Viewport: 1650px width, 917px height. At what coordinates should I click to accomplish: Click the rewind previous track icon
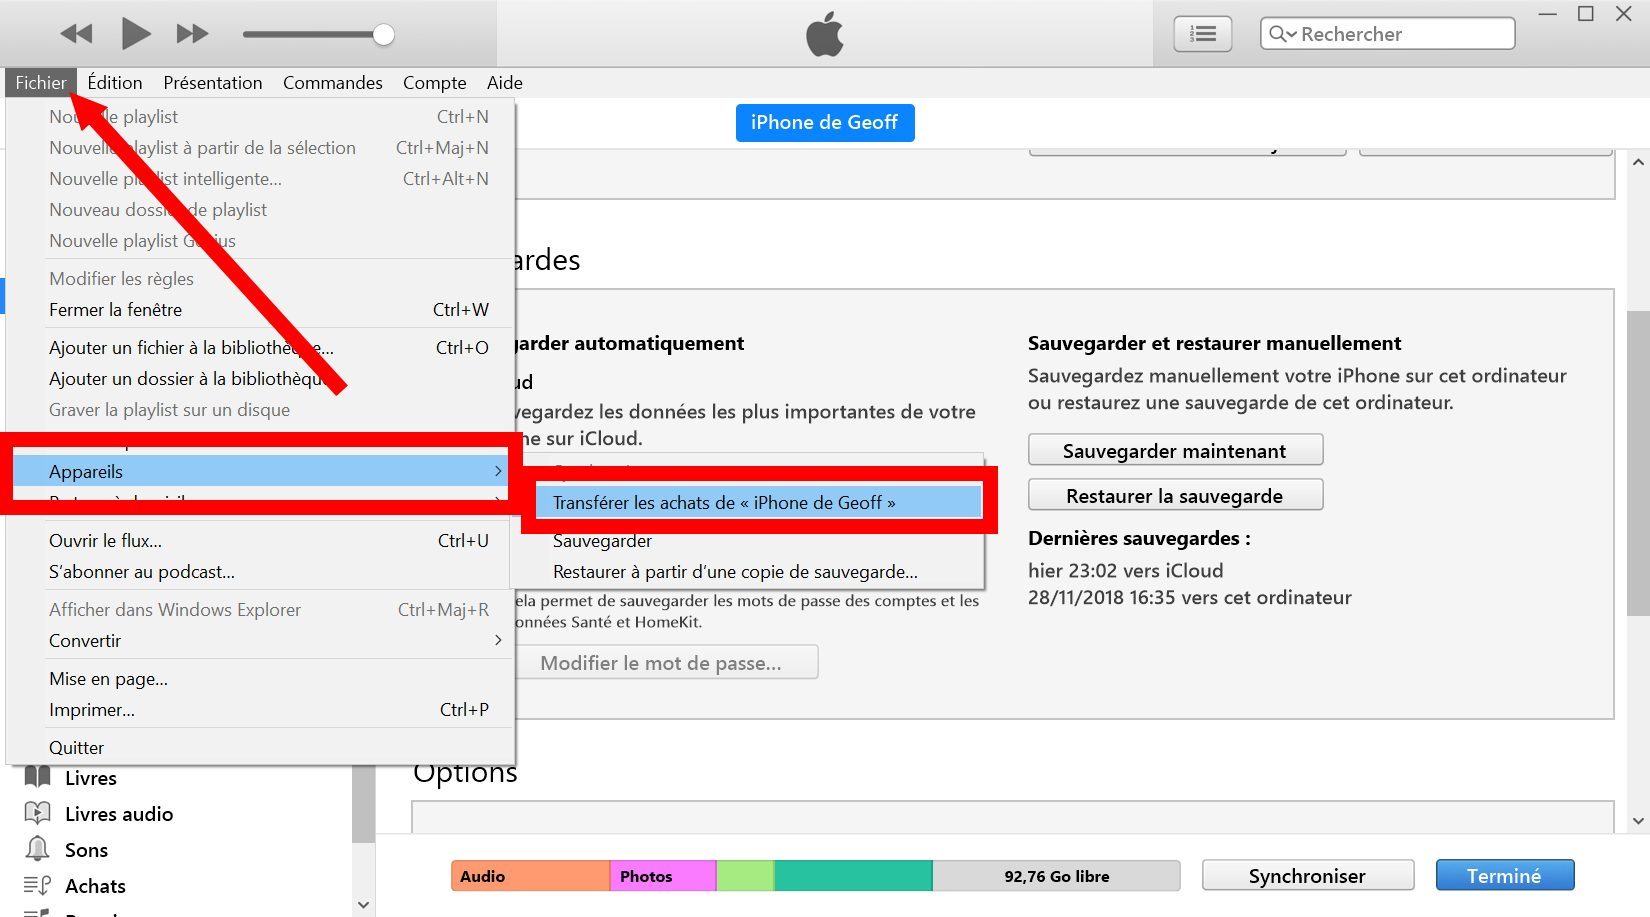coord(76,34)
